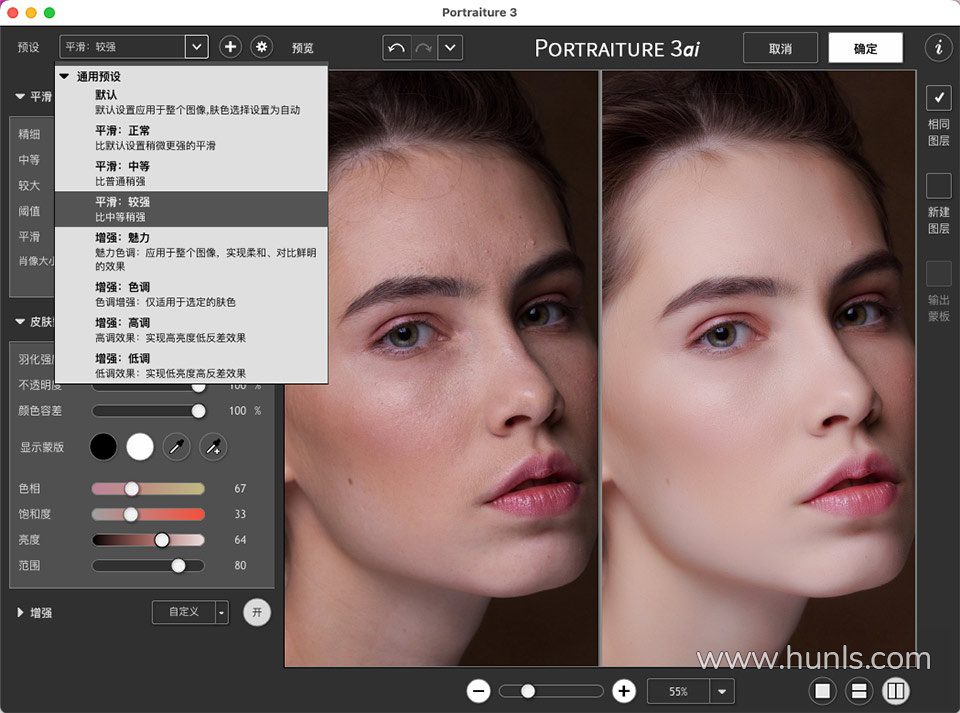Open the preset dropdown arrow
Viewport: 960px width, 713px height.
pyautogui.click(x=197, y=47)
